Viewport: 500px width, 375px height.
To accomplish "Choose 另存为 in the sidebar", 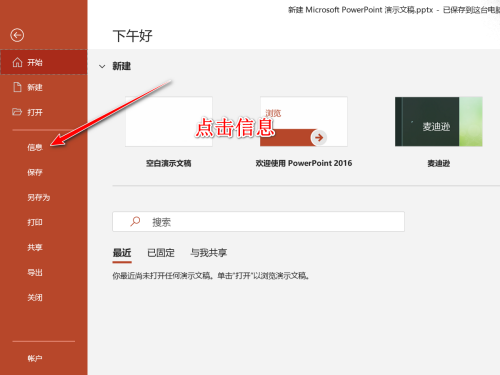I will 39,197.
